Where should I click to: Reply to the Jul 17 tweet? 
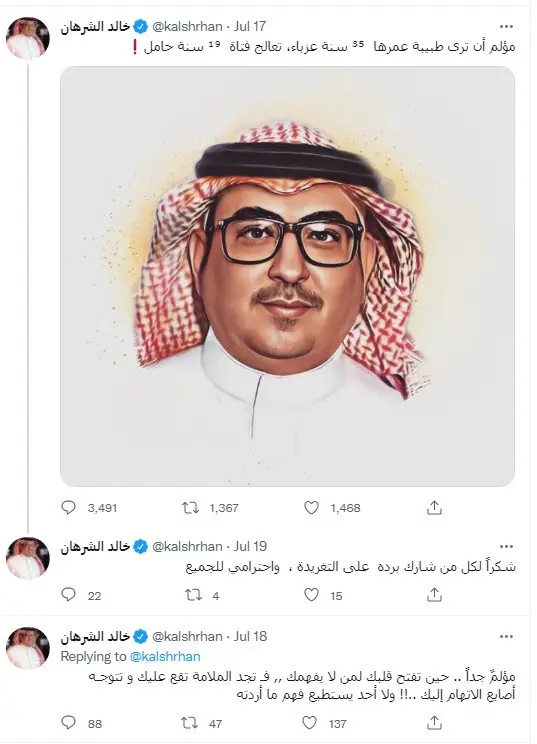(69, 508)
